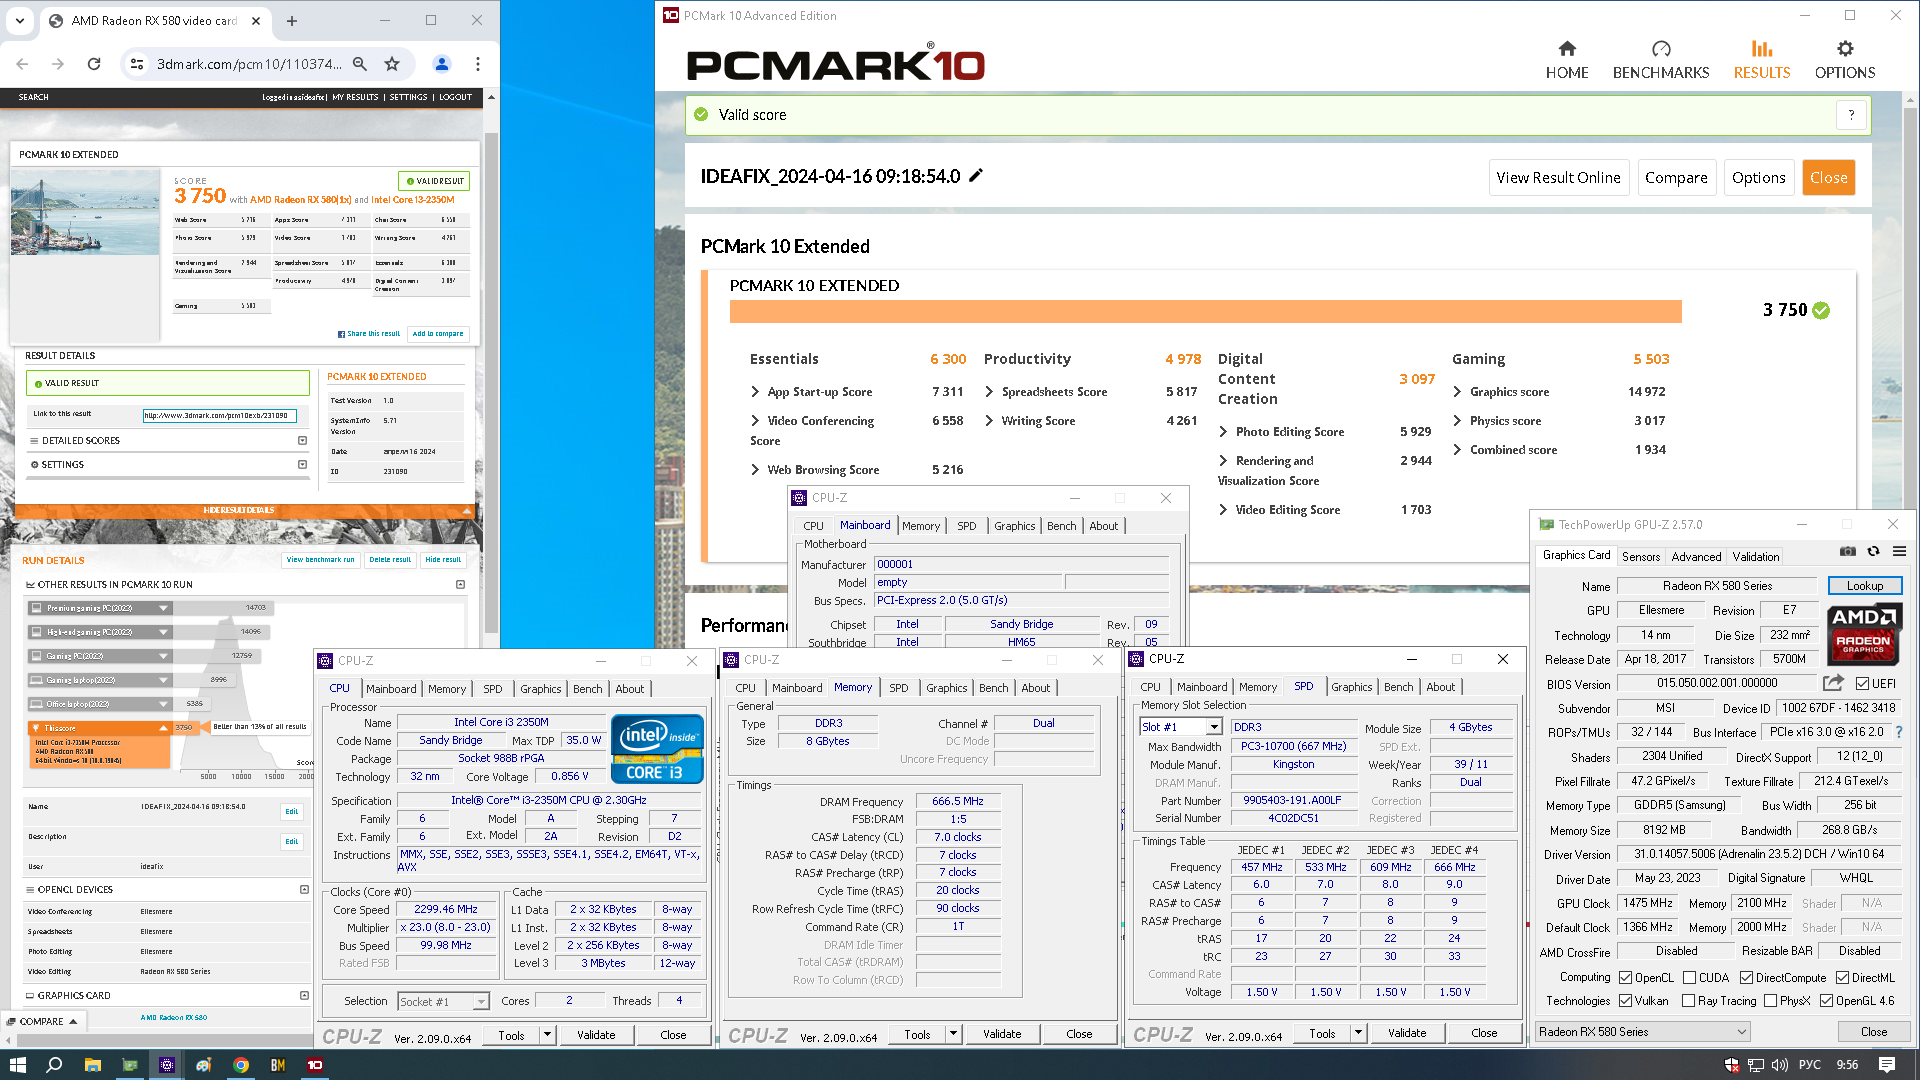This screenshot has width=1920, height=1080.
Task: Expand Premium gaming PC(2023) comparison
Action: click(163, 608)
